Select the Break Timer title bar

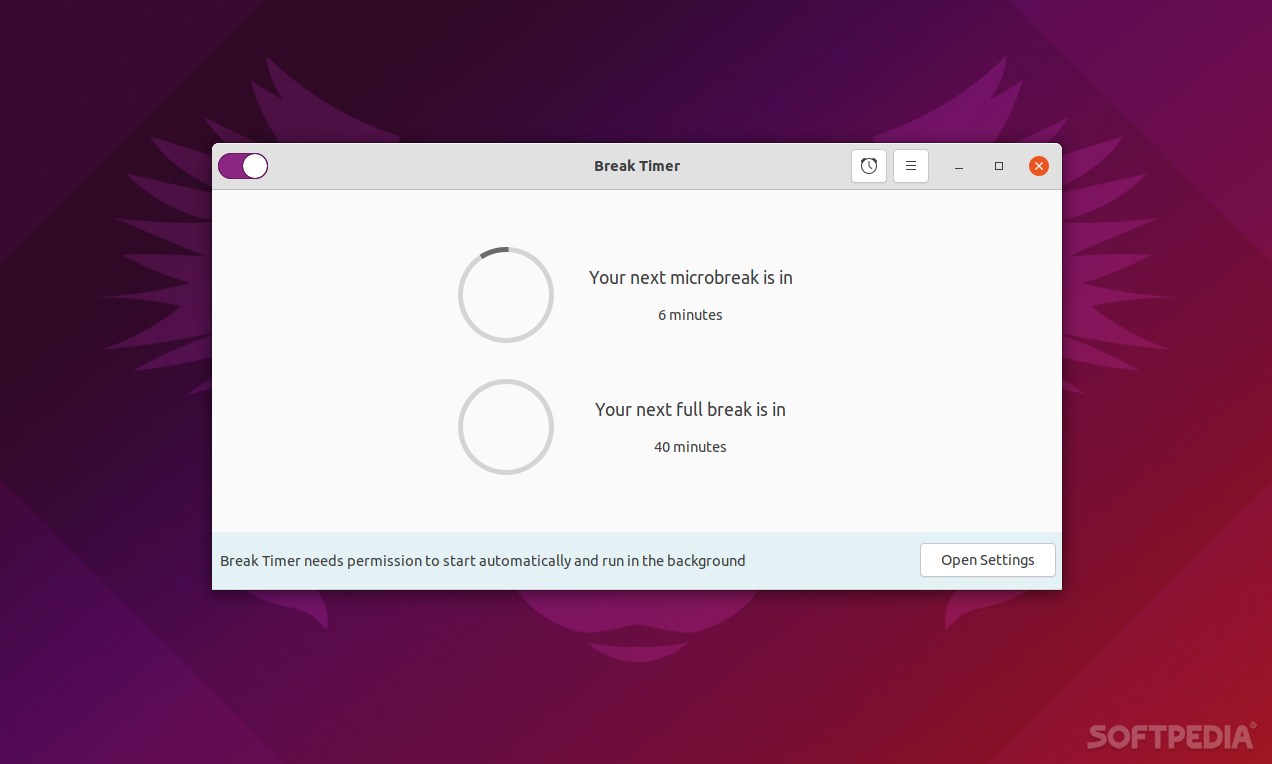pos(637,166)
